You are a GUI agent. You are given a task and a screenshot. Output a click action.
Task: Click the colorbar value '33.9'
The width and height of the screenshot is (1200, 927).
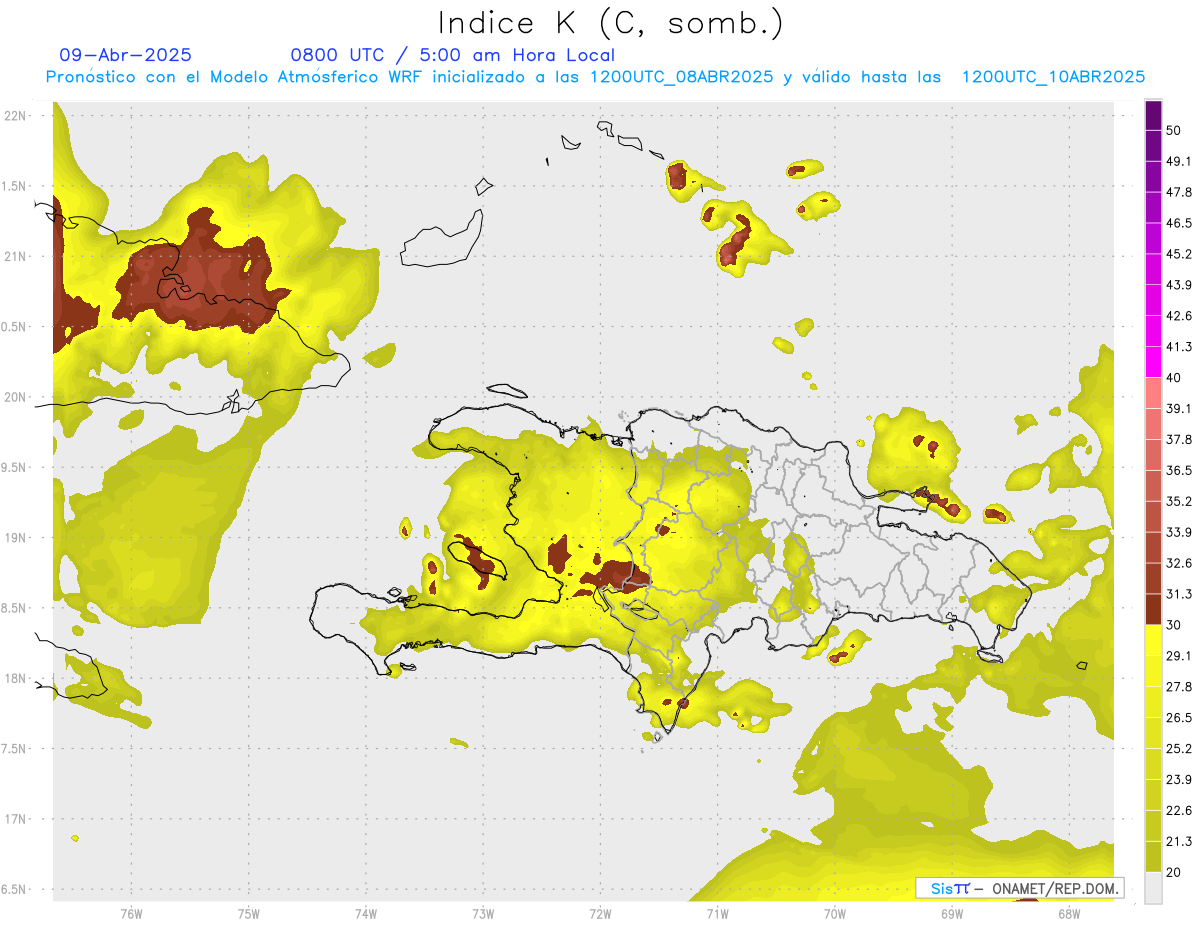click(x=1179, y=532)
